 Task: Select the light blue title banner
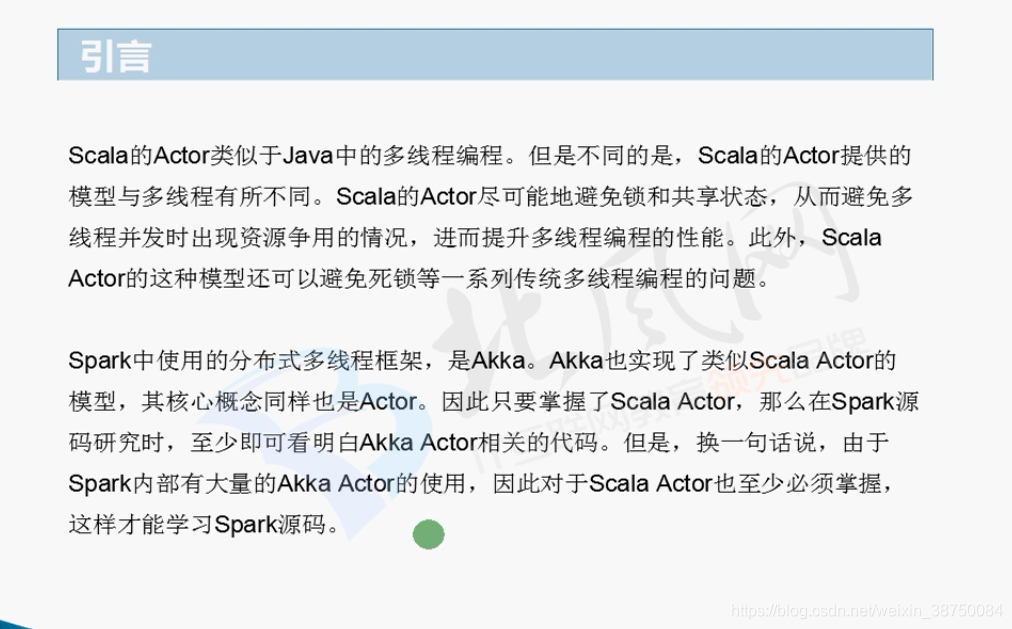[495, 54]
